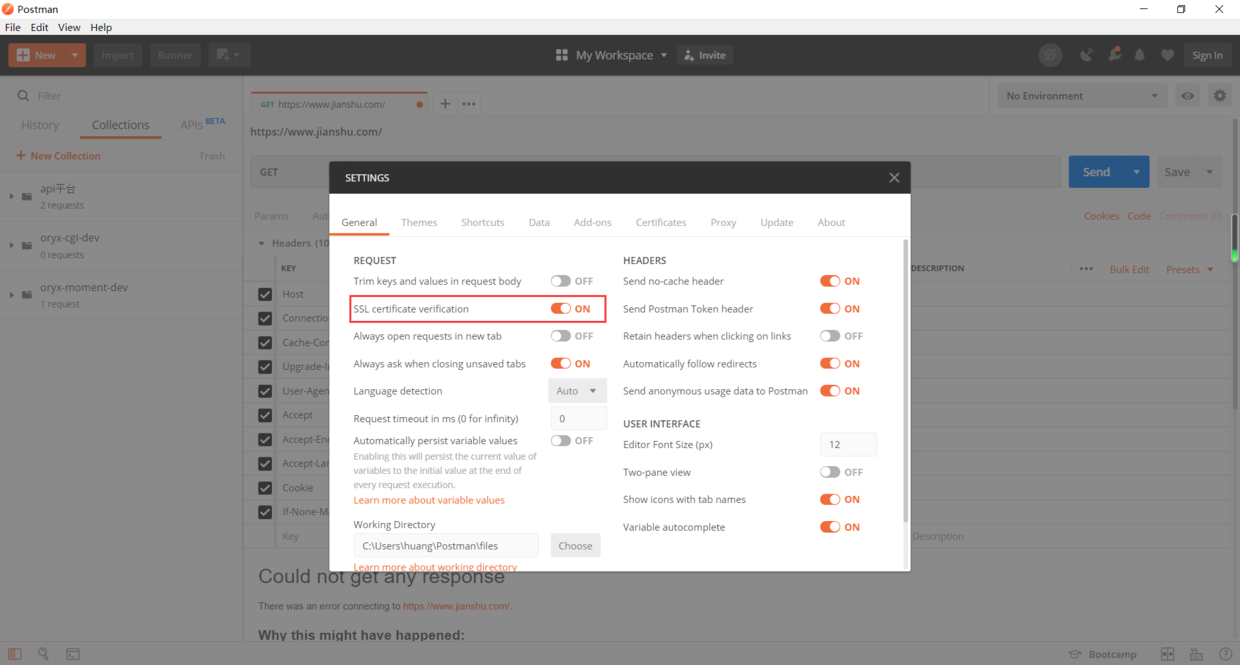This screenshot has height=665, width=1240.
Task: Open the help question-mark icon in status bar
Action: pos(1226,654)
